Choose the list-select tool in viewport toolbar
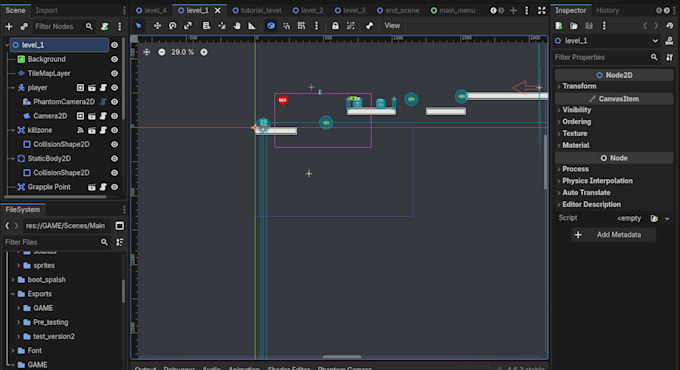The image size is (680, 370). tap(206, 26)
